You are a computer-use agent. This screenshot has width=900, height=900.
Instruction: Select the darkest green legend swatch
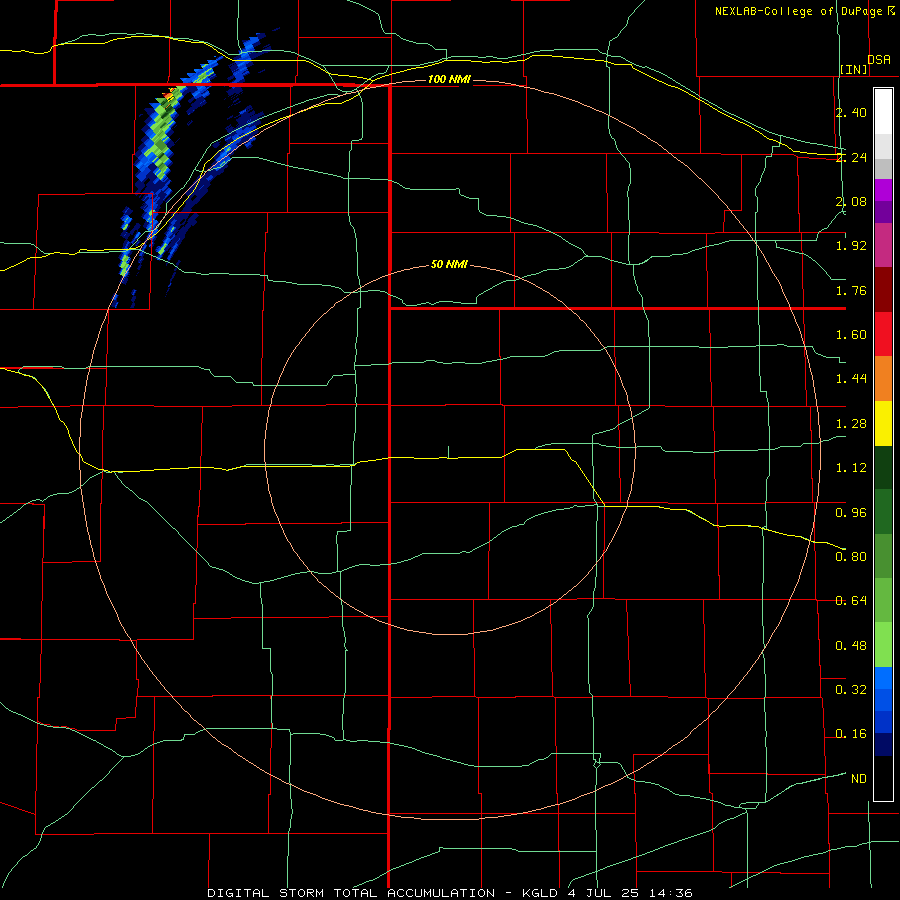click(x=883, y=467)
